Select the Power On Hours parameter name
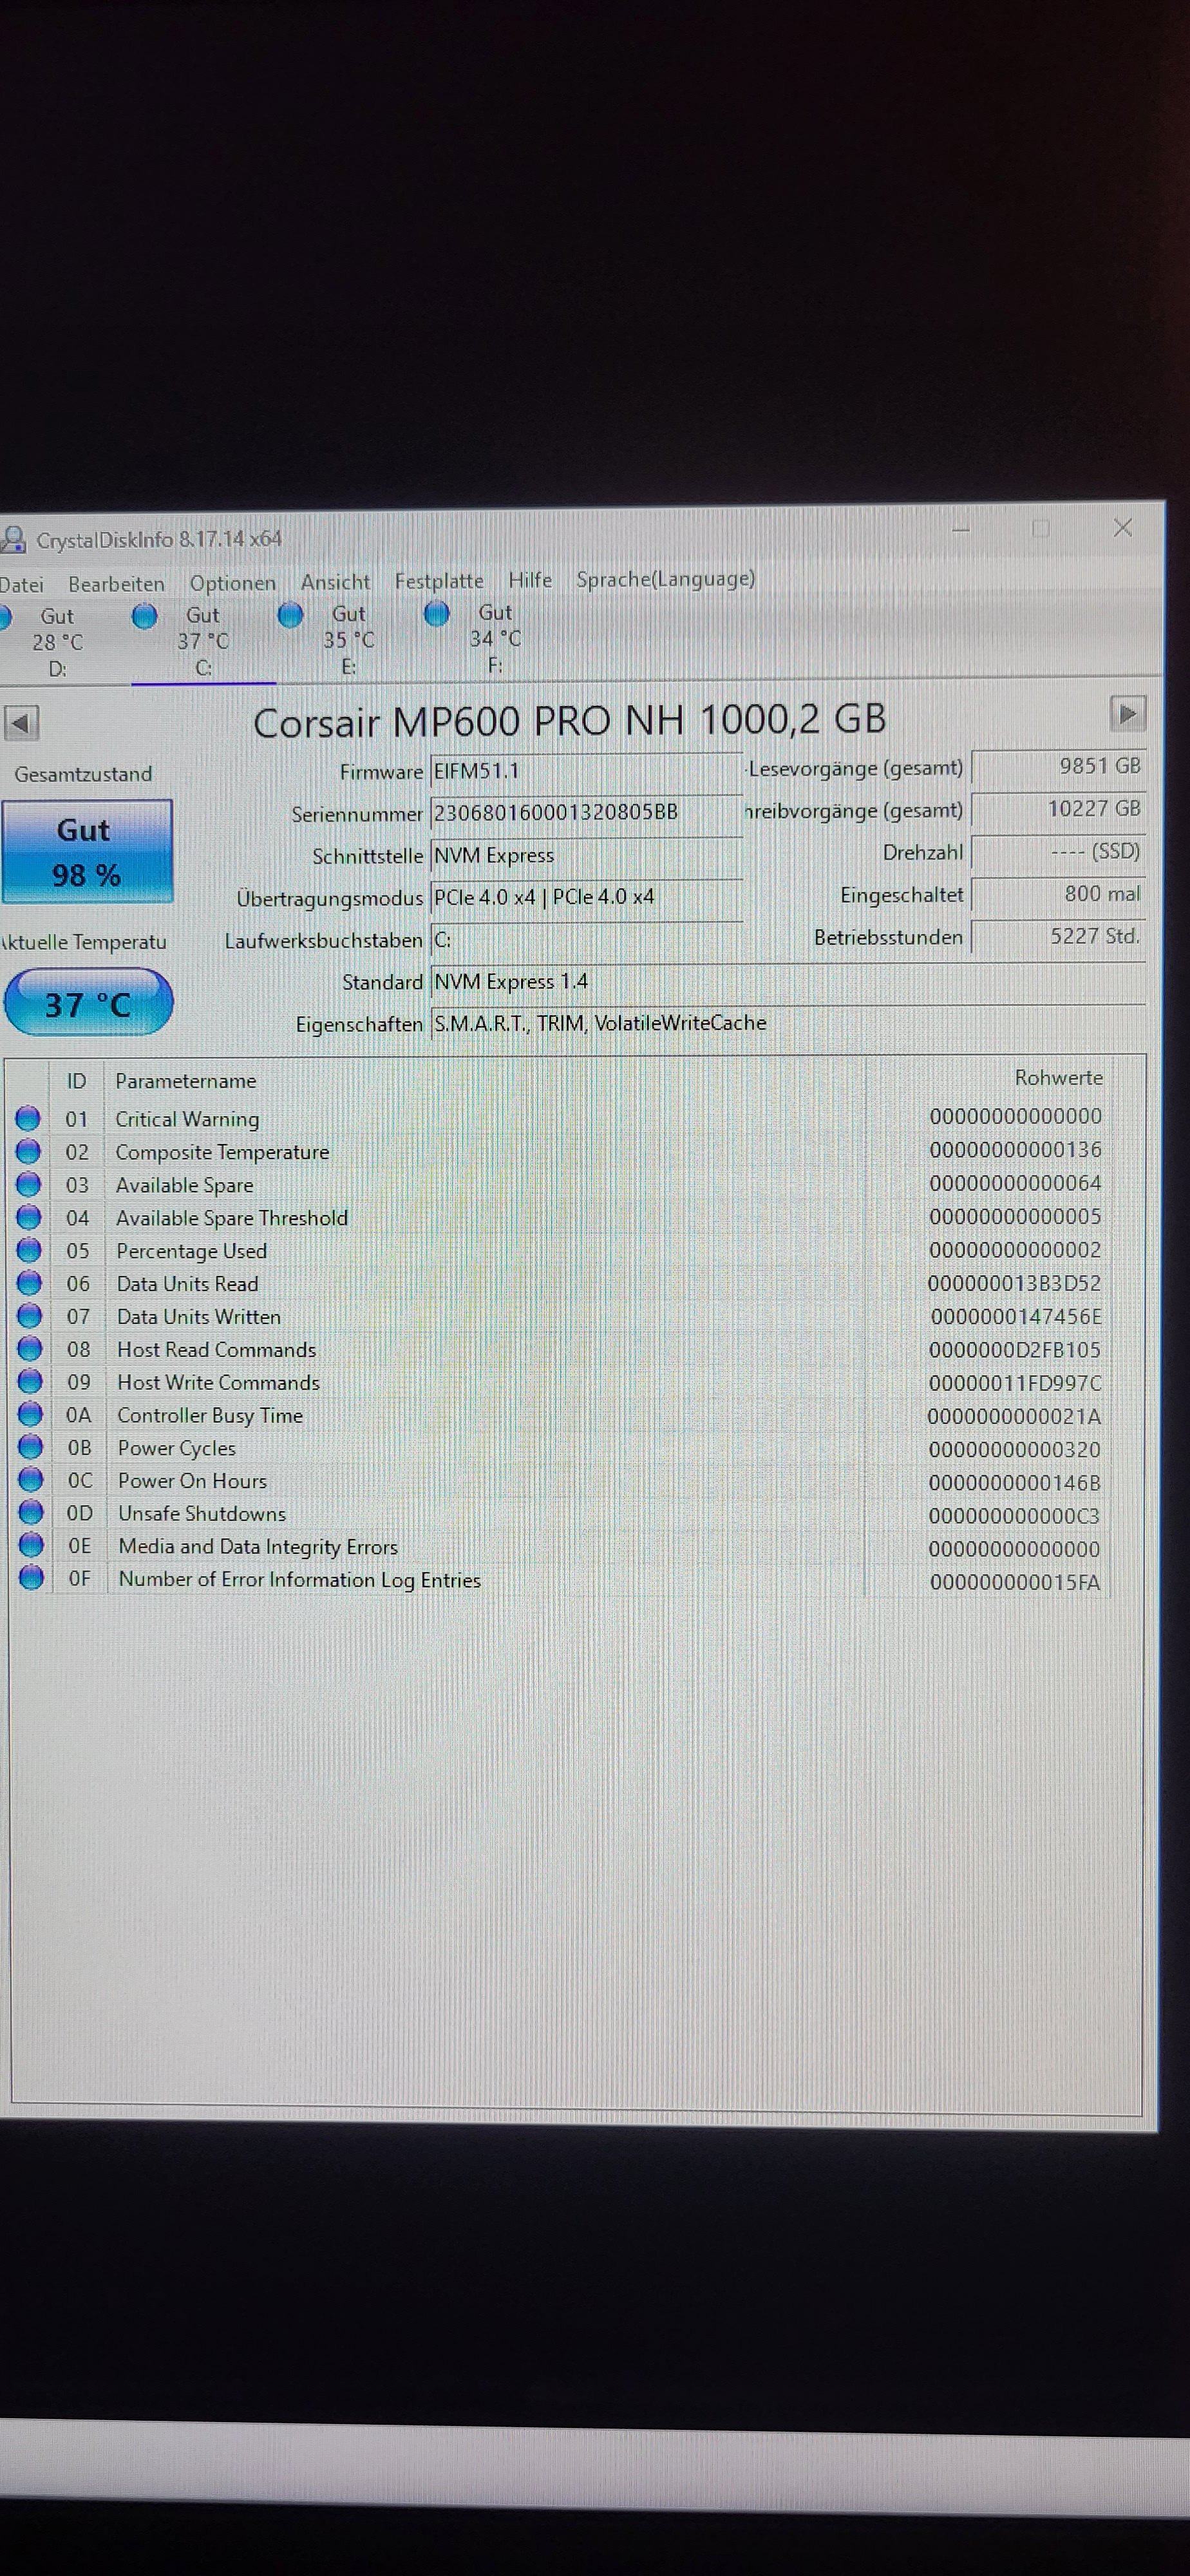This screenshot has width=1190, height=2576. pyautogui.click(x=192, y=1481)
